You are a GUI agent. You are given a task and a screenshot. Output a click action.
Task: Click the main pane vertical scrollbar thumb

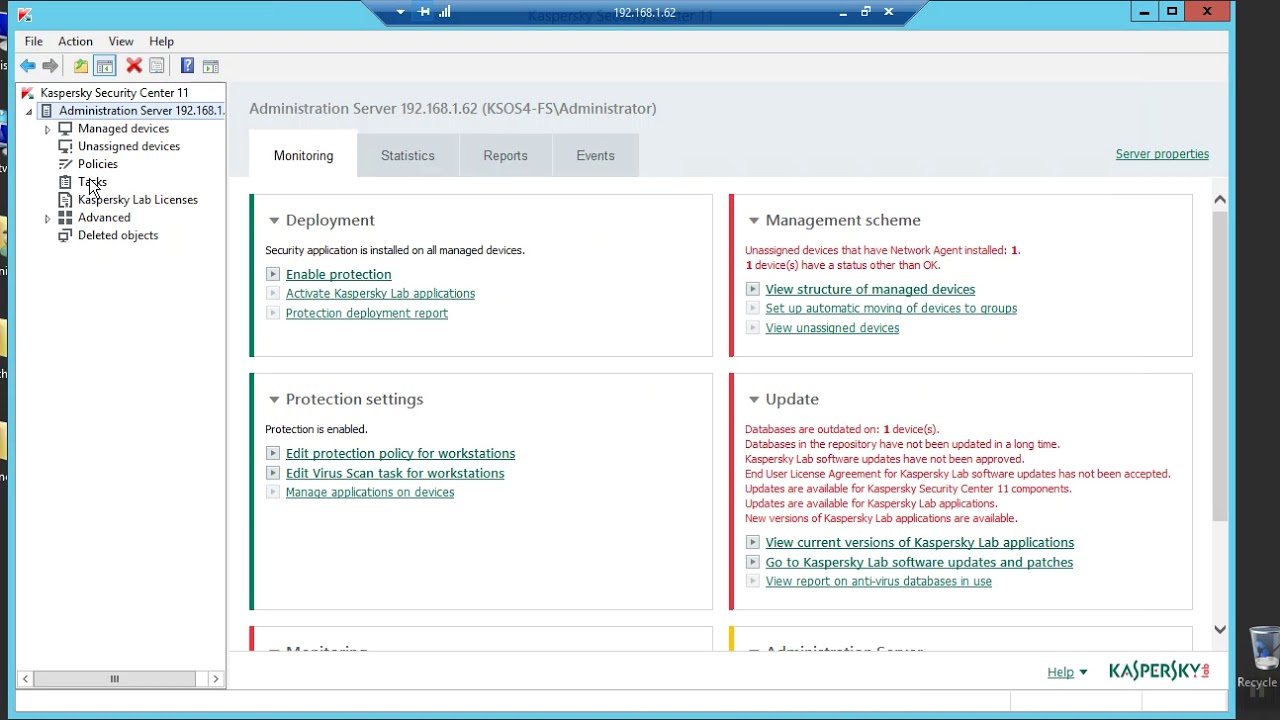1220,365
